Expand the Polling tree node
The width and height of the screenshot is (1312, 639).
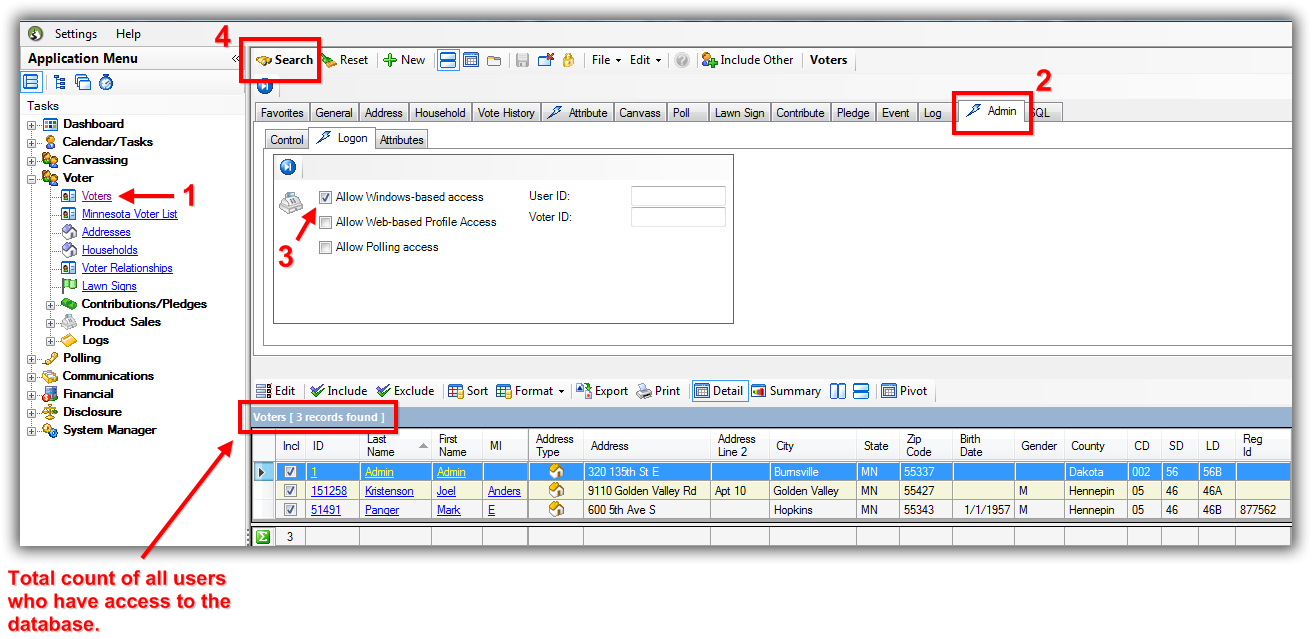(x=32, y=359)
